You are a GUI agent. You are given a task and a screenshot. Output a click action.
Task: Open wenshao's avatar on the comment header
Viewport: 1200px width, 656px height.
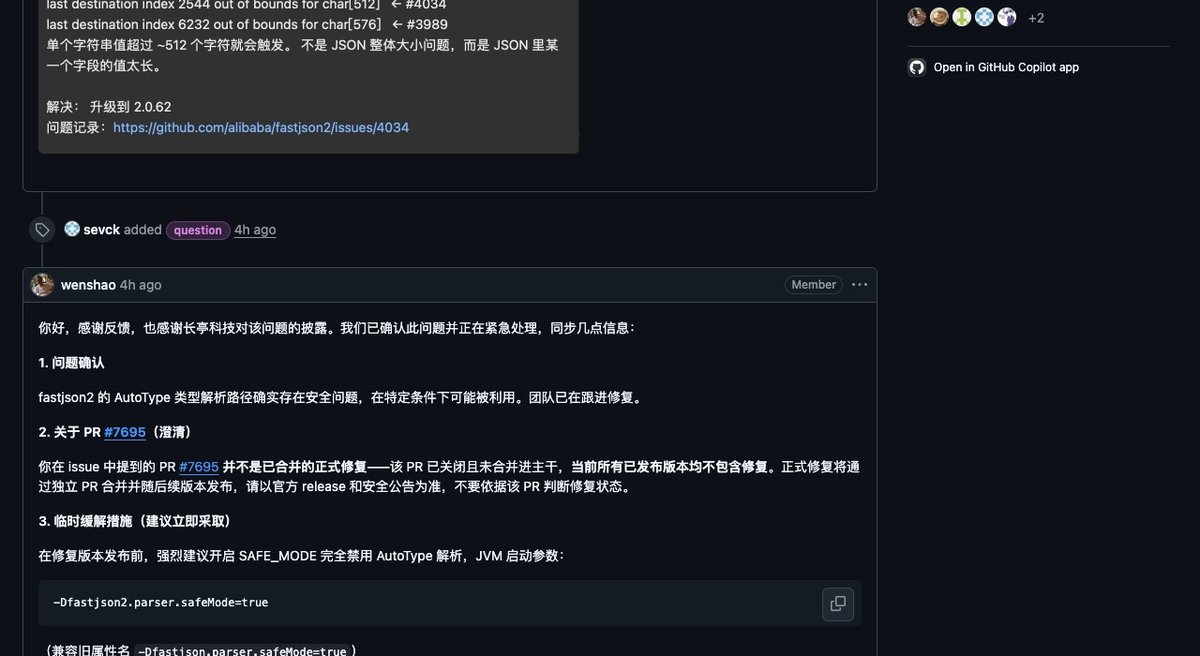(42, 285)
